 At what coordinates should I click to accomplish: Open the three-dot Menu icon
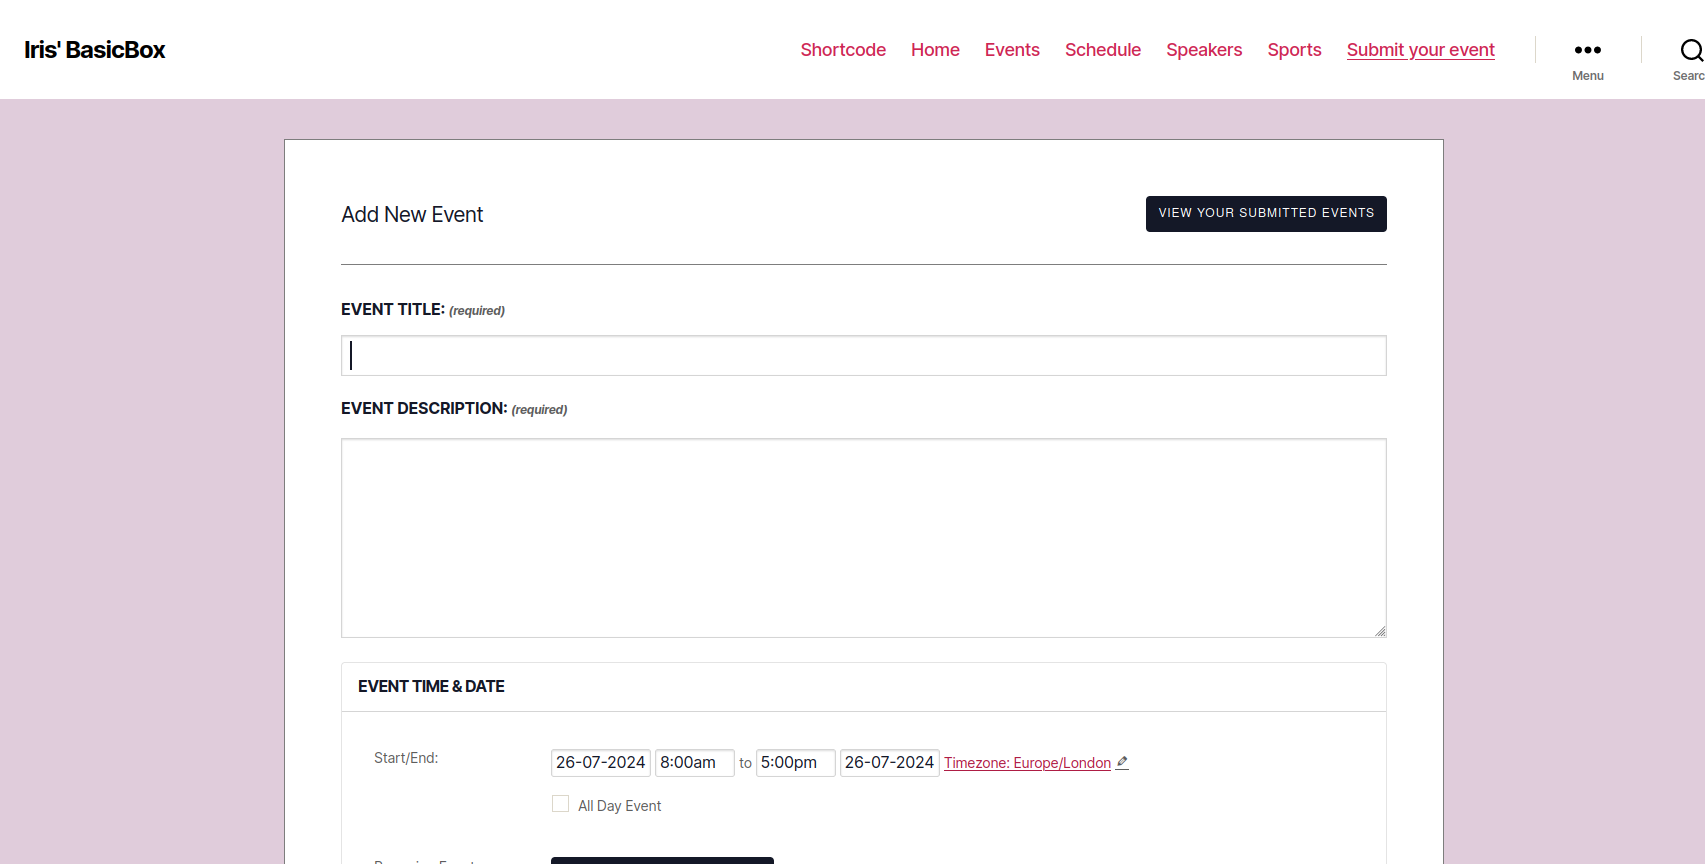pyautogui.click(x=1587, y=50)
